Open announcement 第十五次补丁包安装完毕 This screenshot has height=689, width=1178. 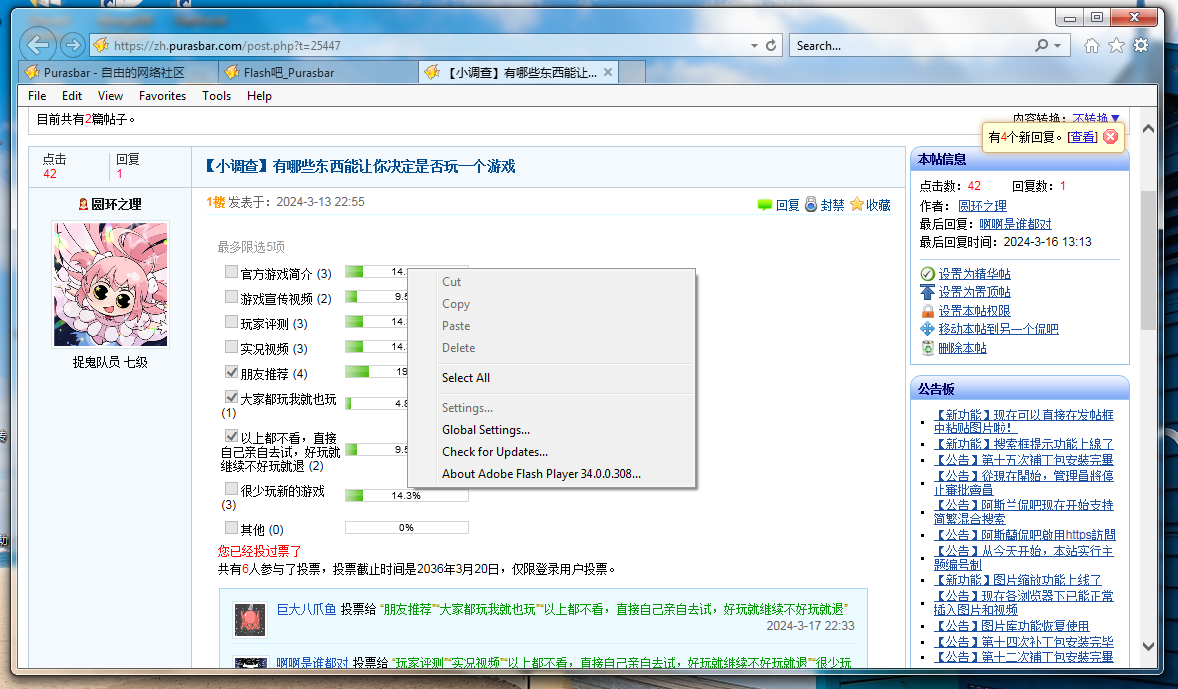[x=1023, y=460]
